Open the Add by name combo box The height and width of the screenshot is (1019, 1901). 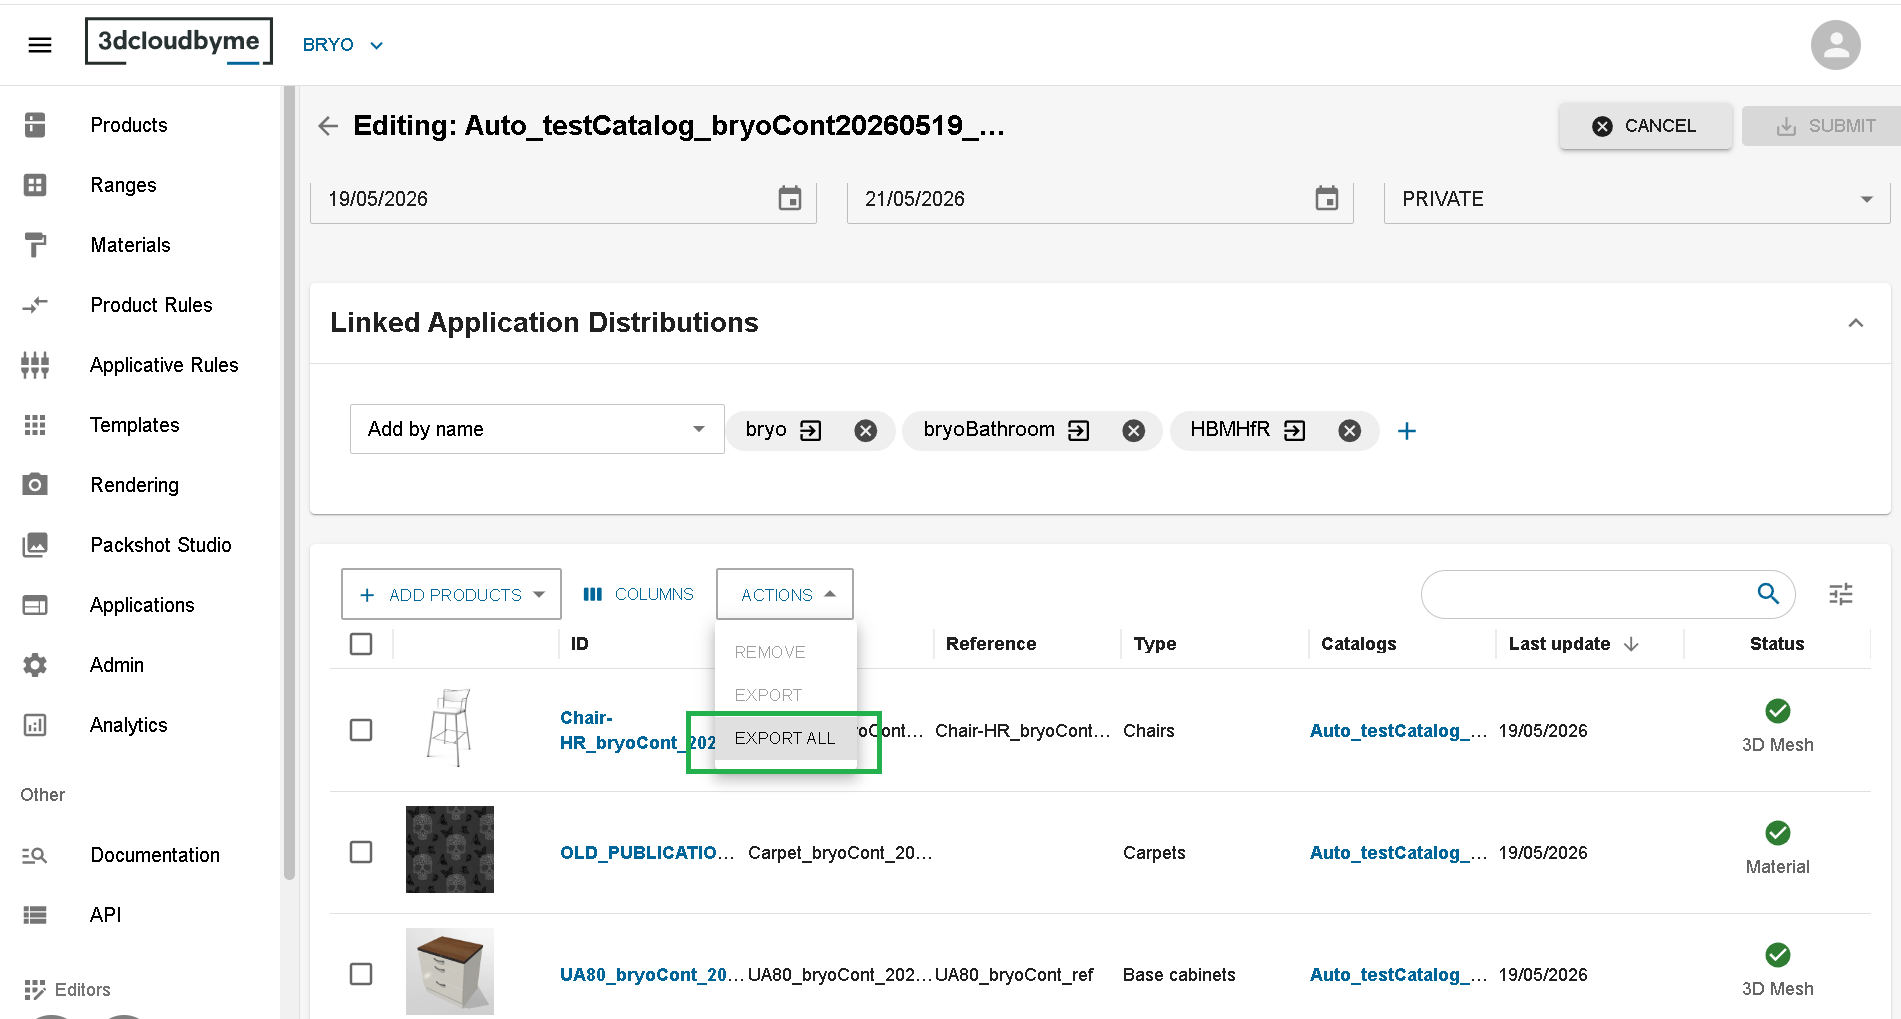537,429
